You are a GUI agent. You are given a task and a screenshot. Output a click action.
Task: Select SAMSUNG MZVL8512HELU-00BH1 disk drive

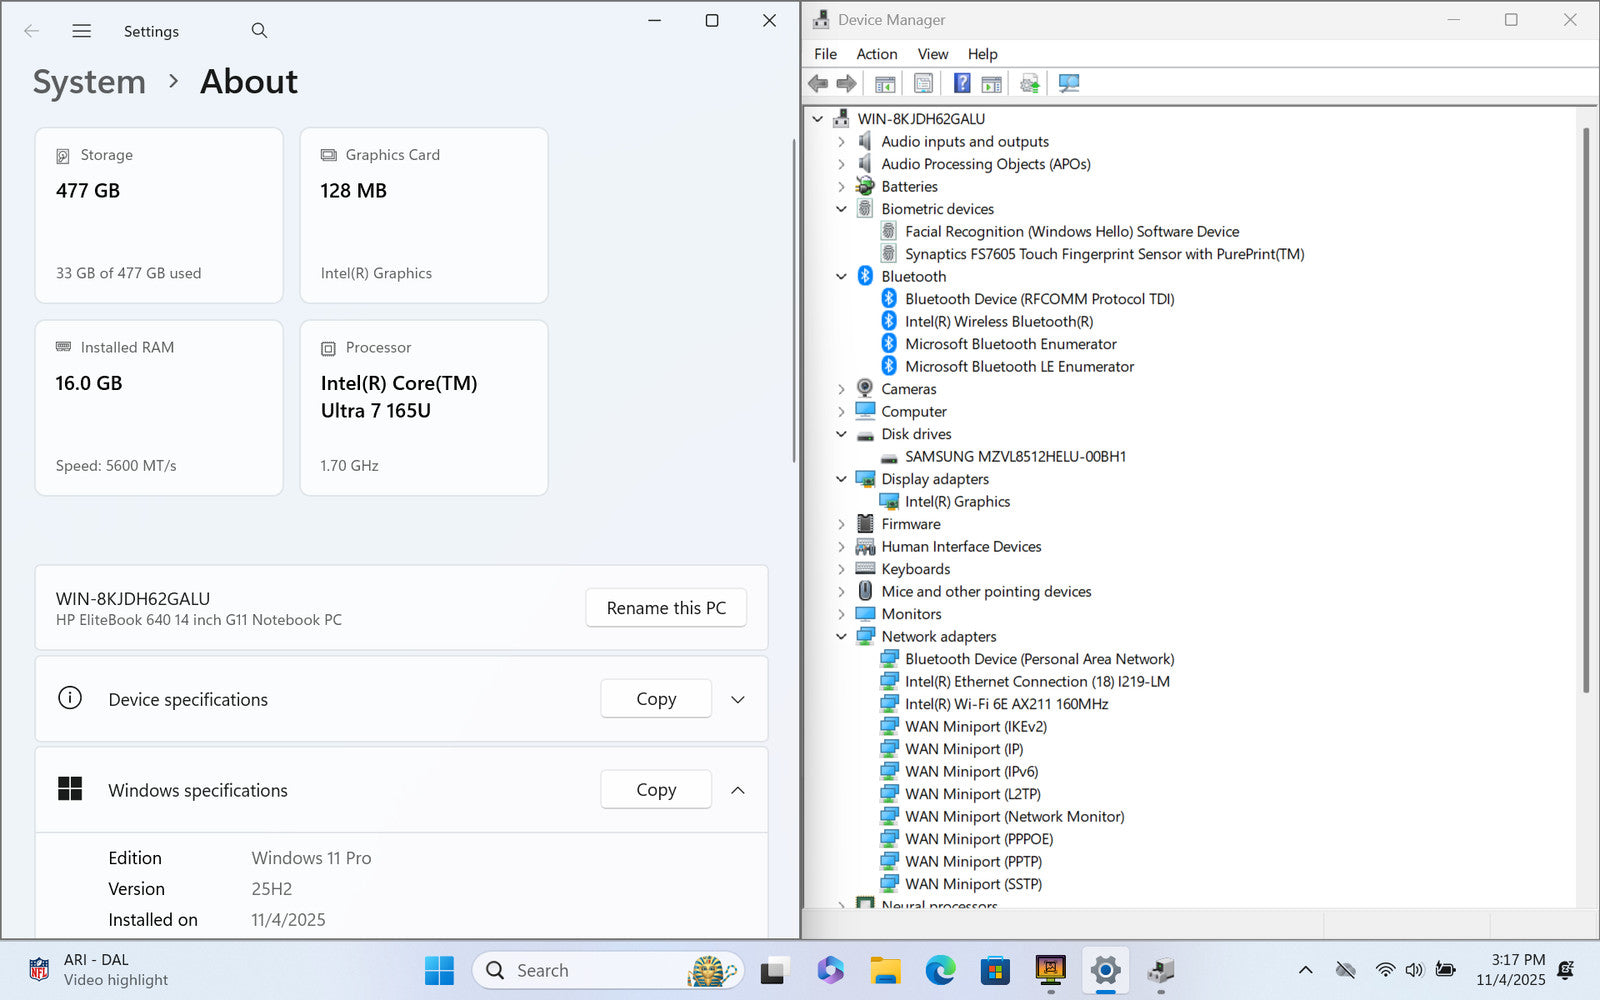pyautogui.click(x=1015, y=456)
